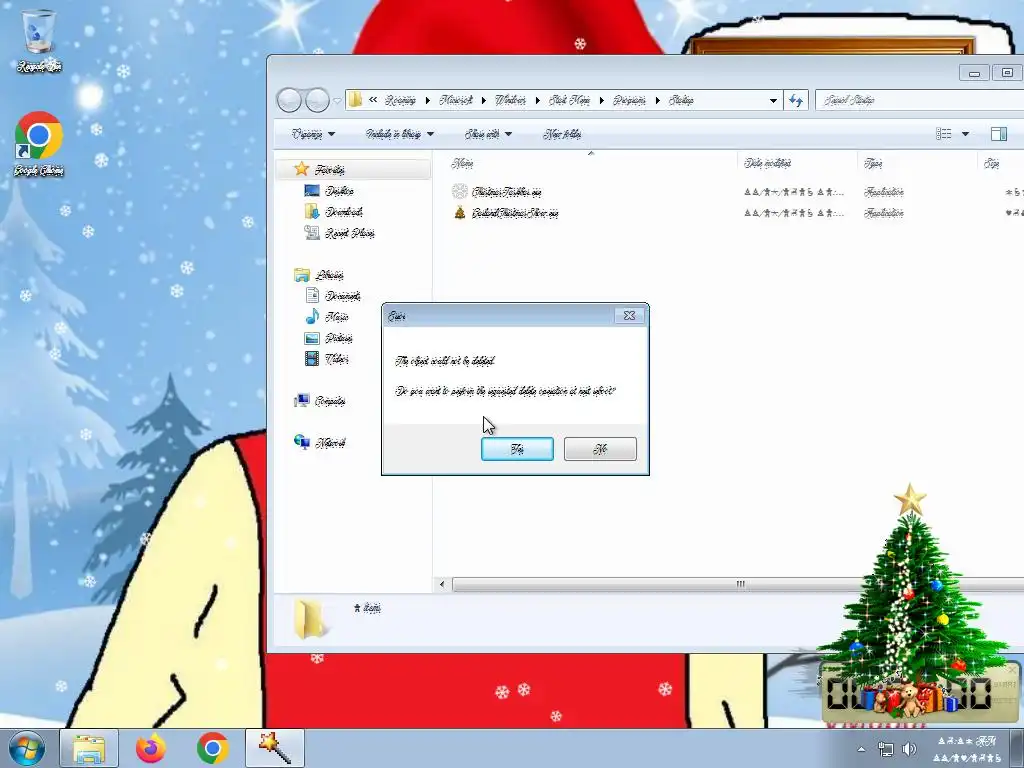Image resolution: width=1024 pixels, height=768 pixels.
Task: Open the Organize menu
Action: [313, 134]
